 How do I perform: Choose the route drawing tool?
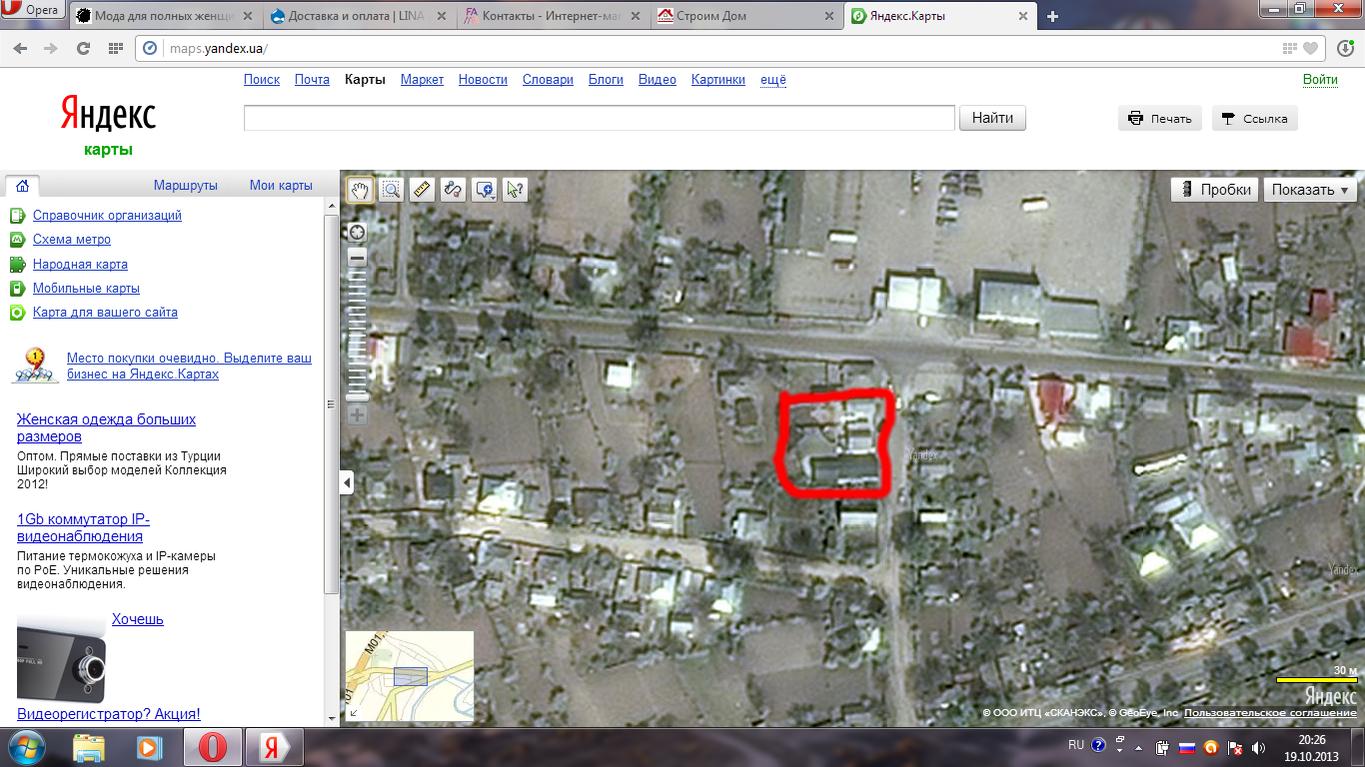[x=453, y=189]
